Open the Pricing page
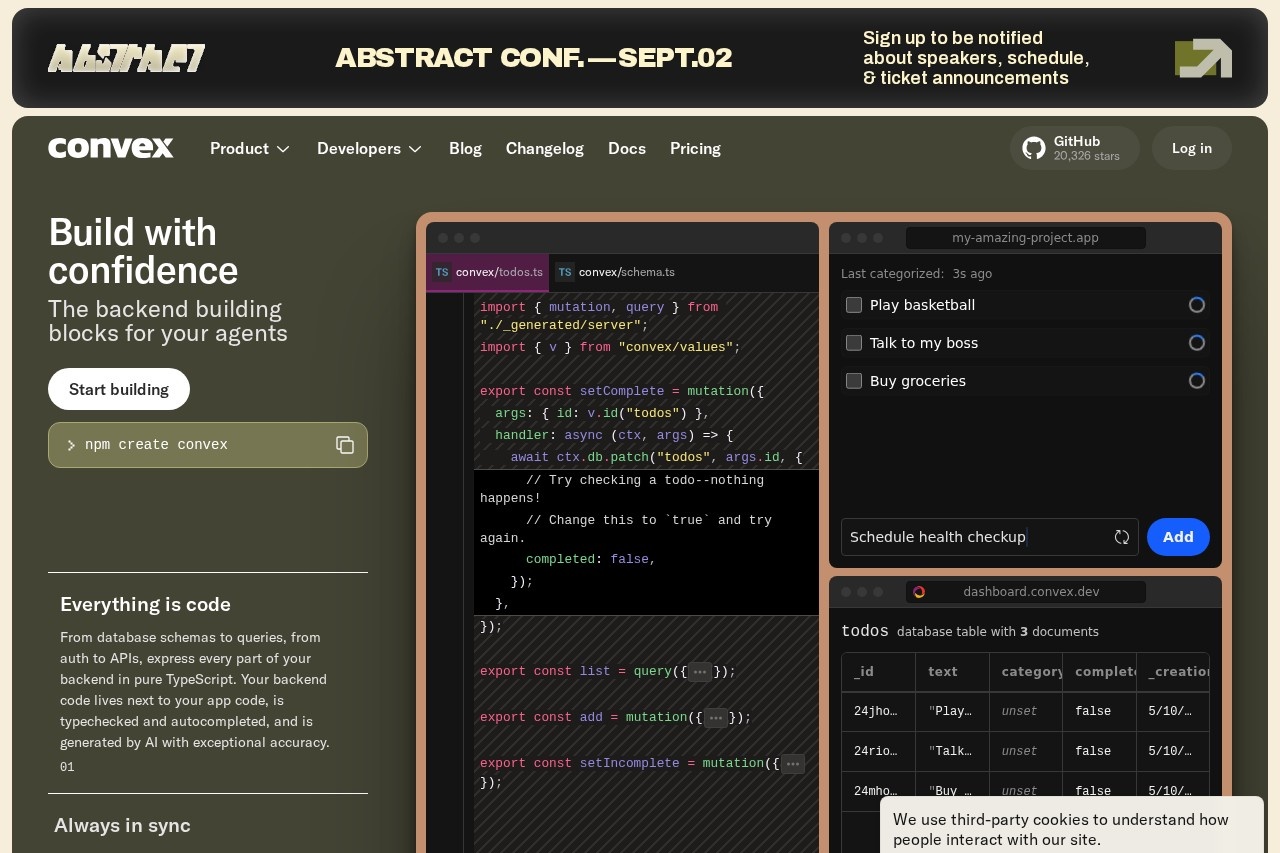1280x853 pixels. point(695,148)
